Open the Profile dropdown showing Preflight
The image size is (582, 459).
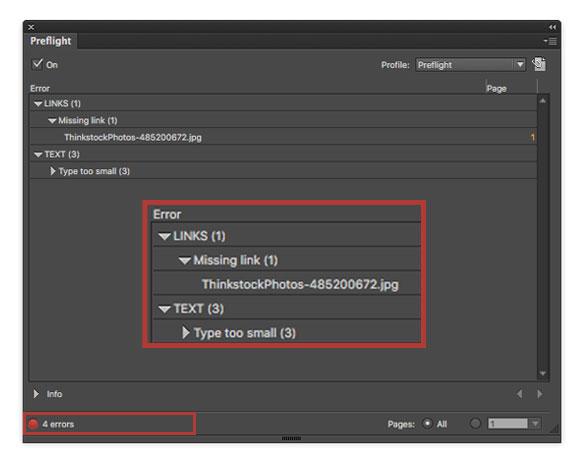pyautogui.click(x=470, y=65)
